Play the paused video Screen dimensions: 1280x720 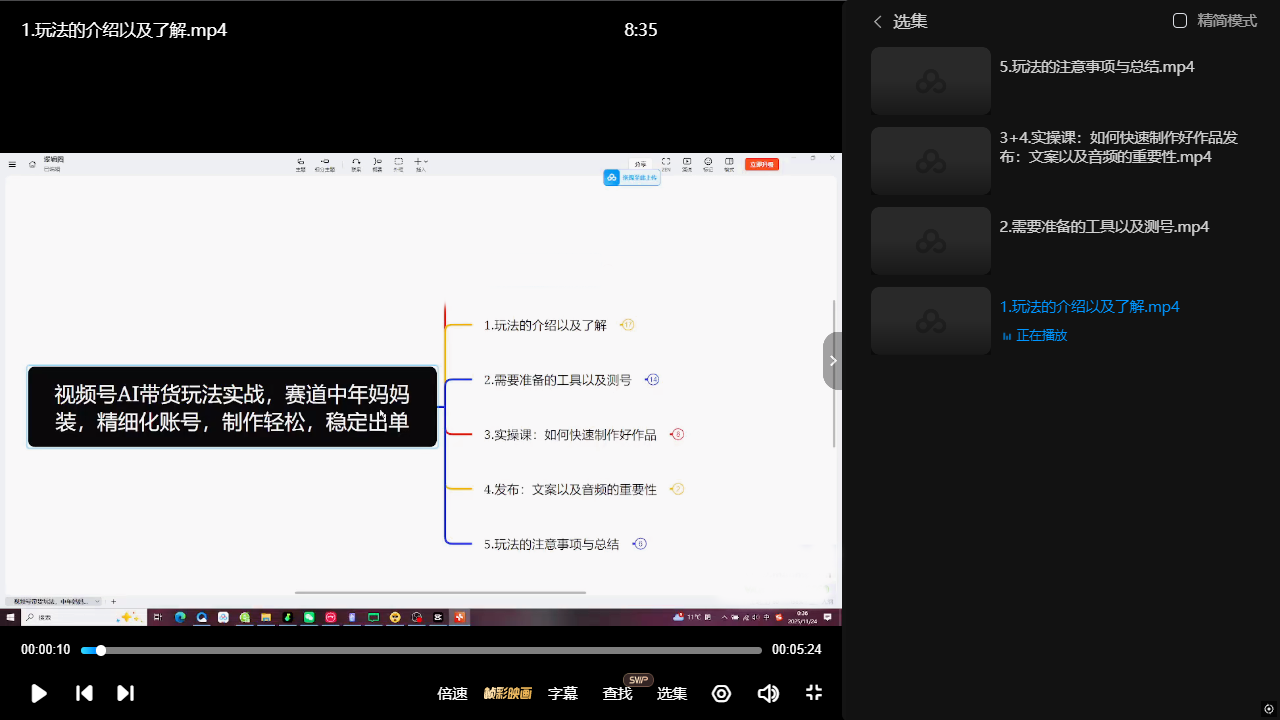click(x=39, y=693)
